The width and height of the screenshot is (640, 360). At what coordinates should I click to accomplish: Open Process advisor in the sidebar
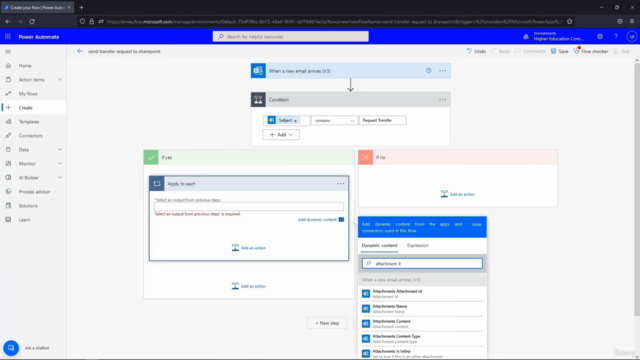point(34,192)
